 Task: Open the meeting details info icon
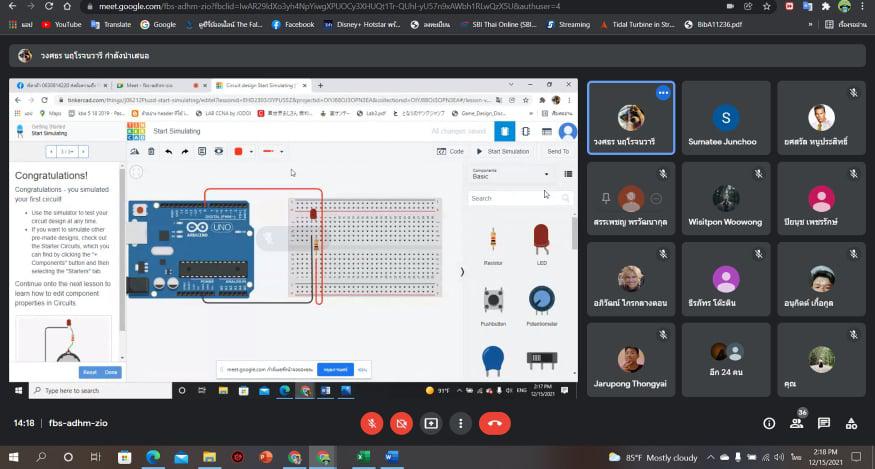click(x=769, y=424)
